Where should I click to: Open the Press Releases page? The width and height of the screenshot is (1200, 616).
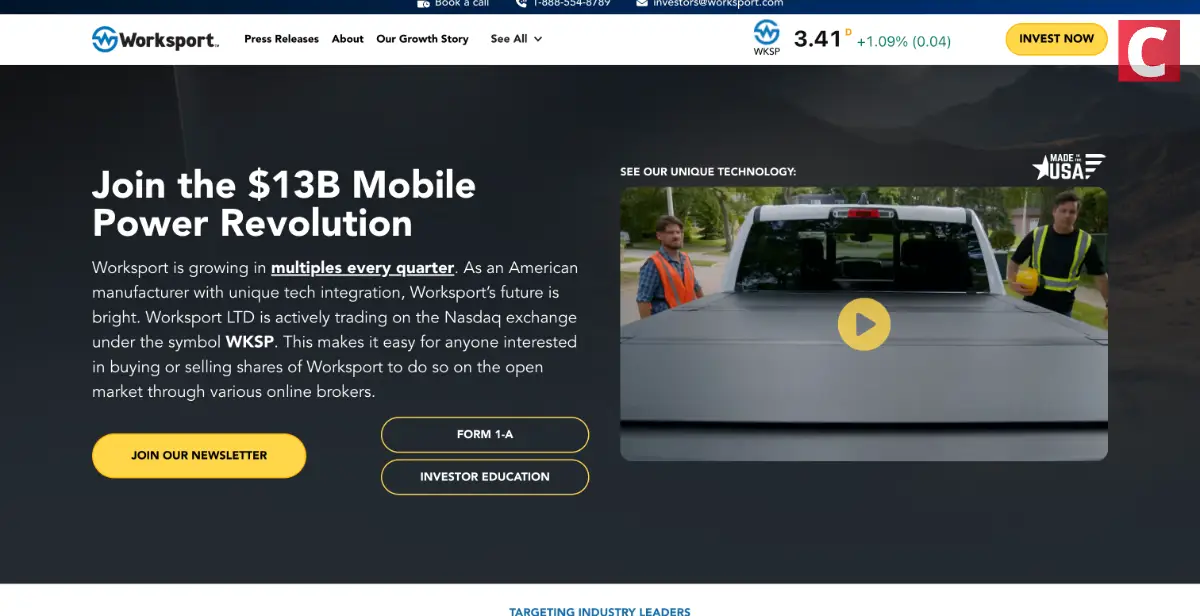[x=281, y=39]
